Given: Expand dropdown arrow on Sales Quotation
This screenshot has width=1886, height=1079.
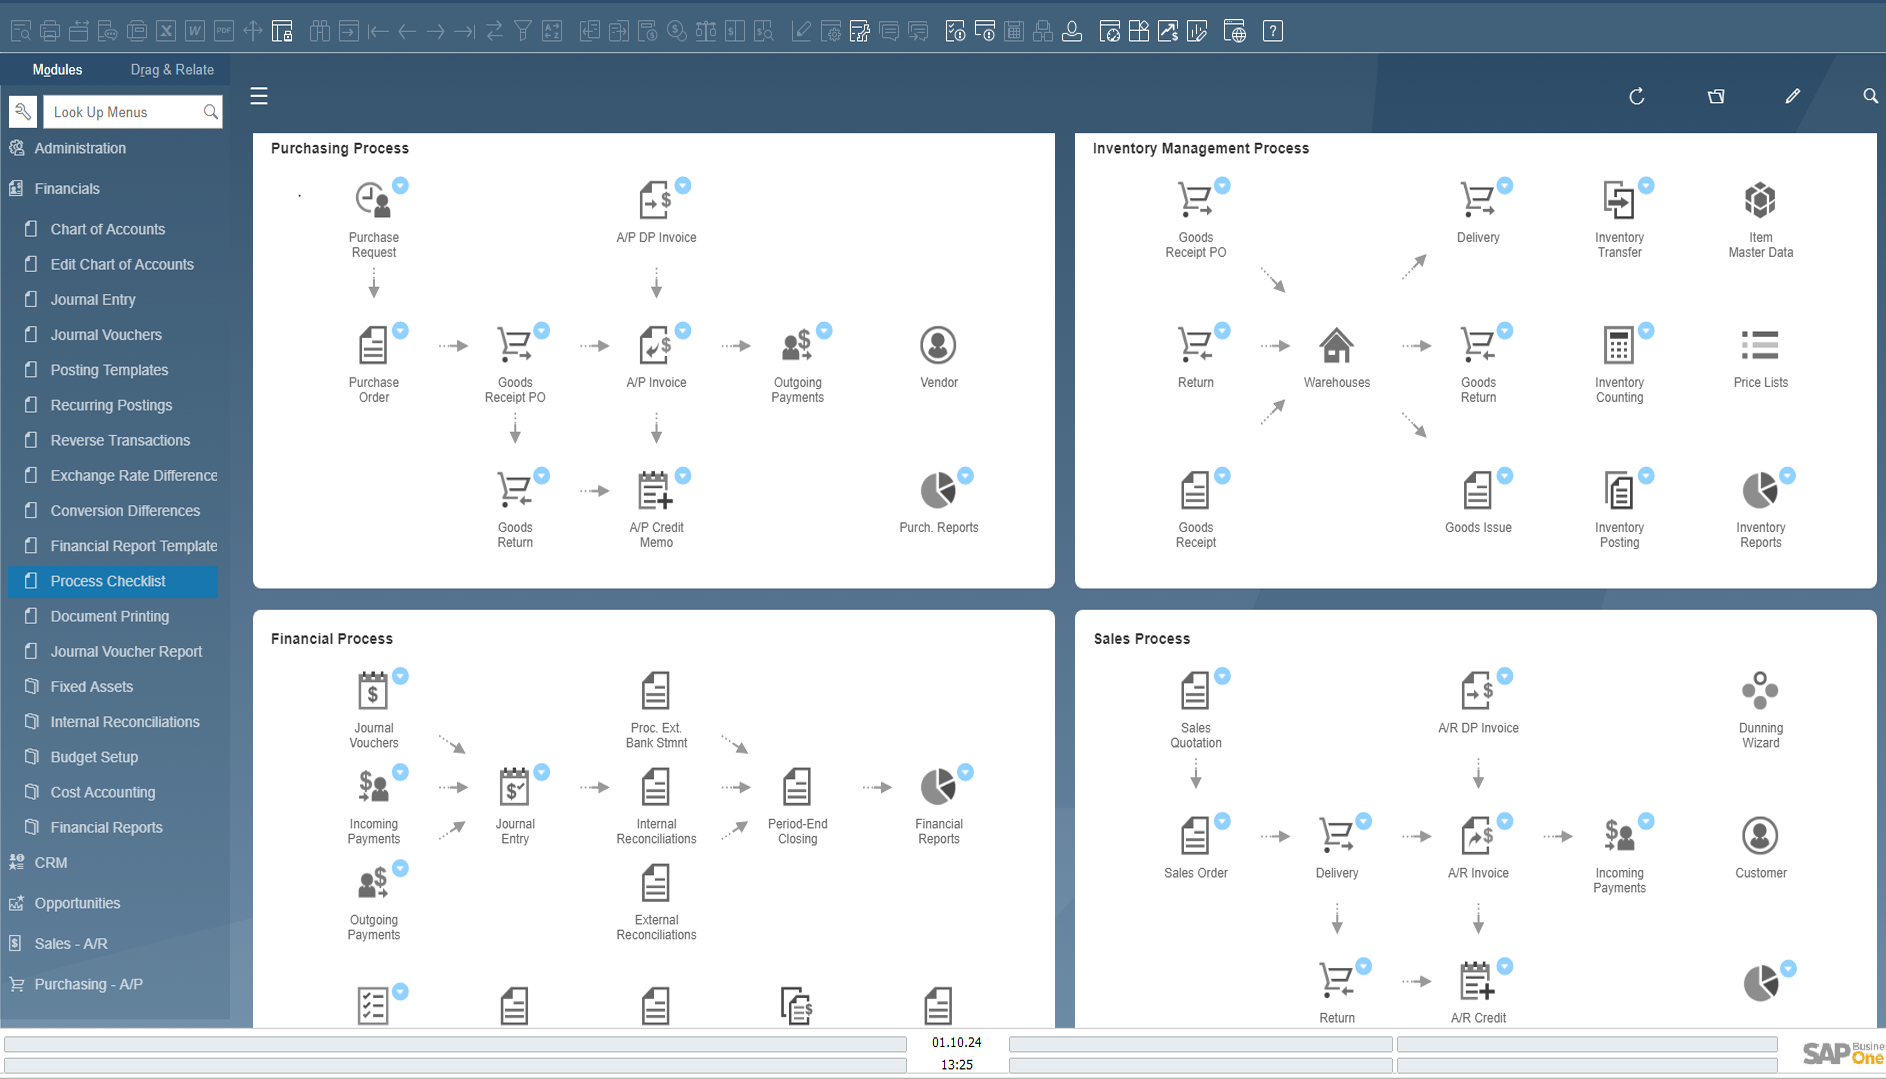Looking at the screenshot, I should pos(1222,676).
